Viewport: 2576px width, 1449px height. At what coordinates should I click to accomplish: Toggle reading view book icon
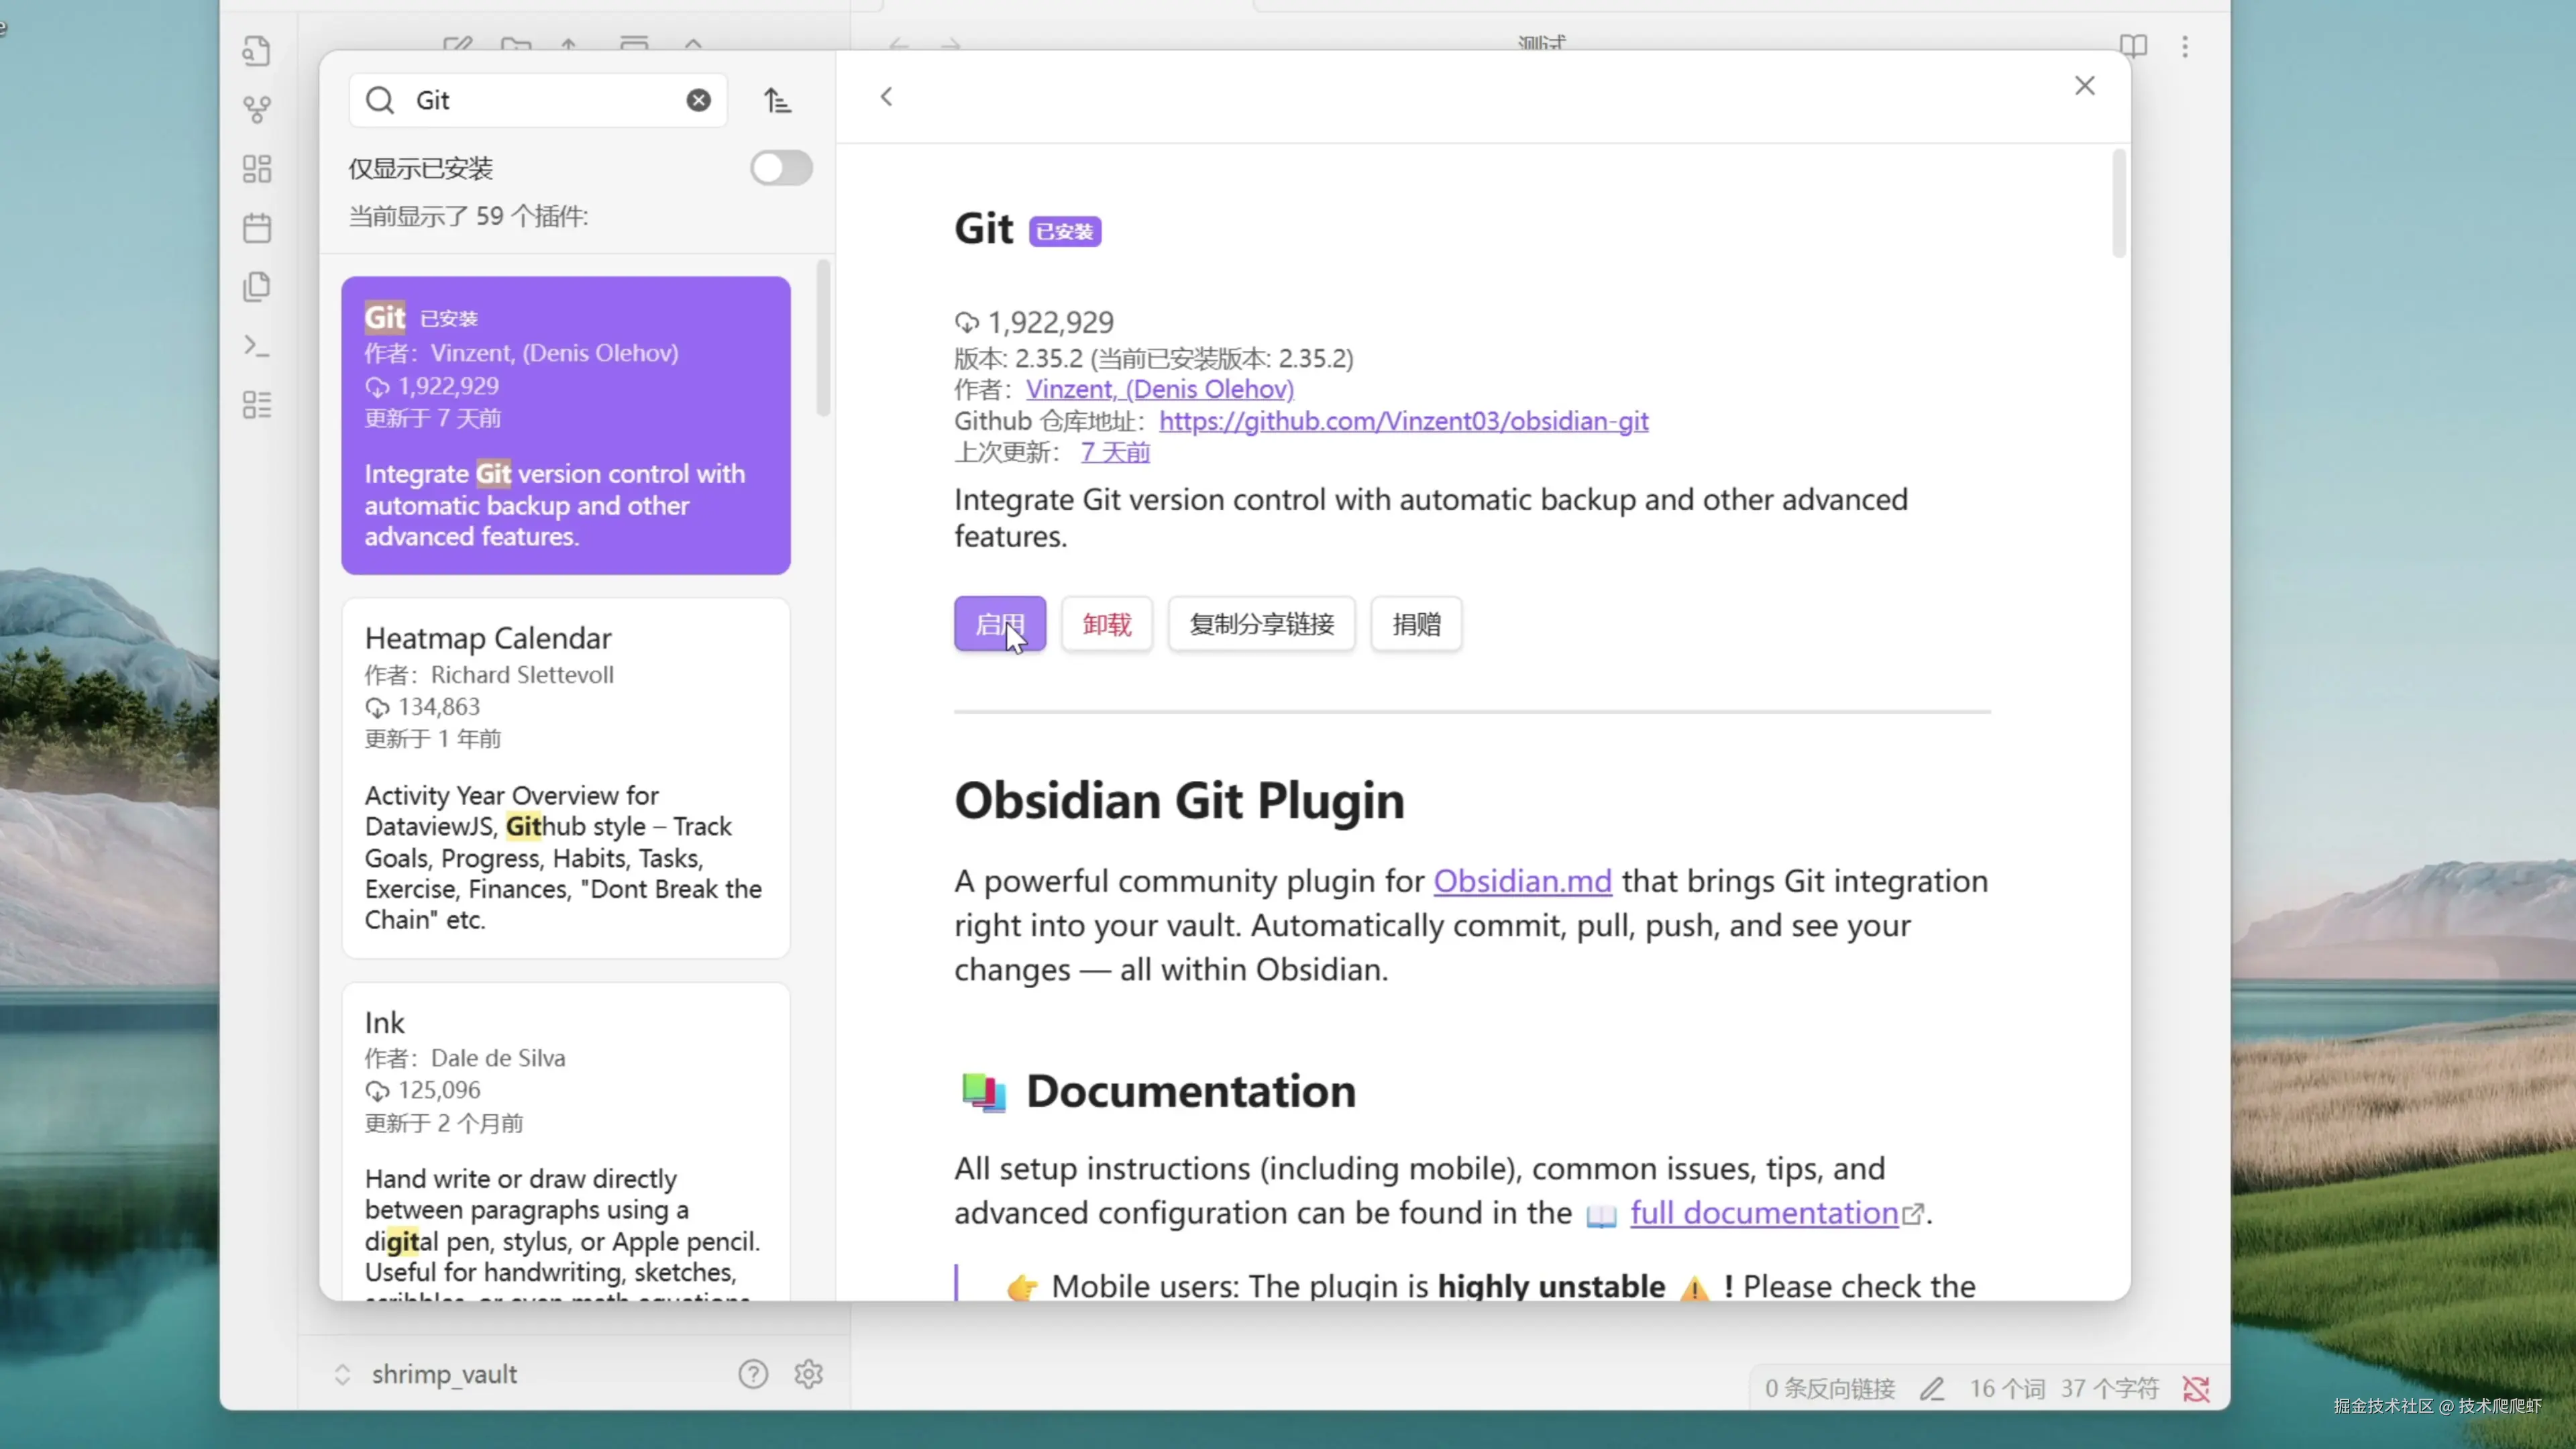click(2133, 46)
